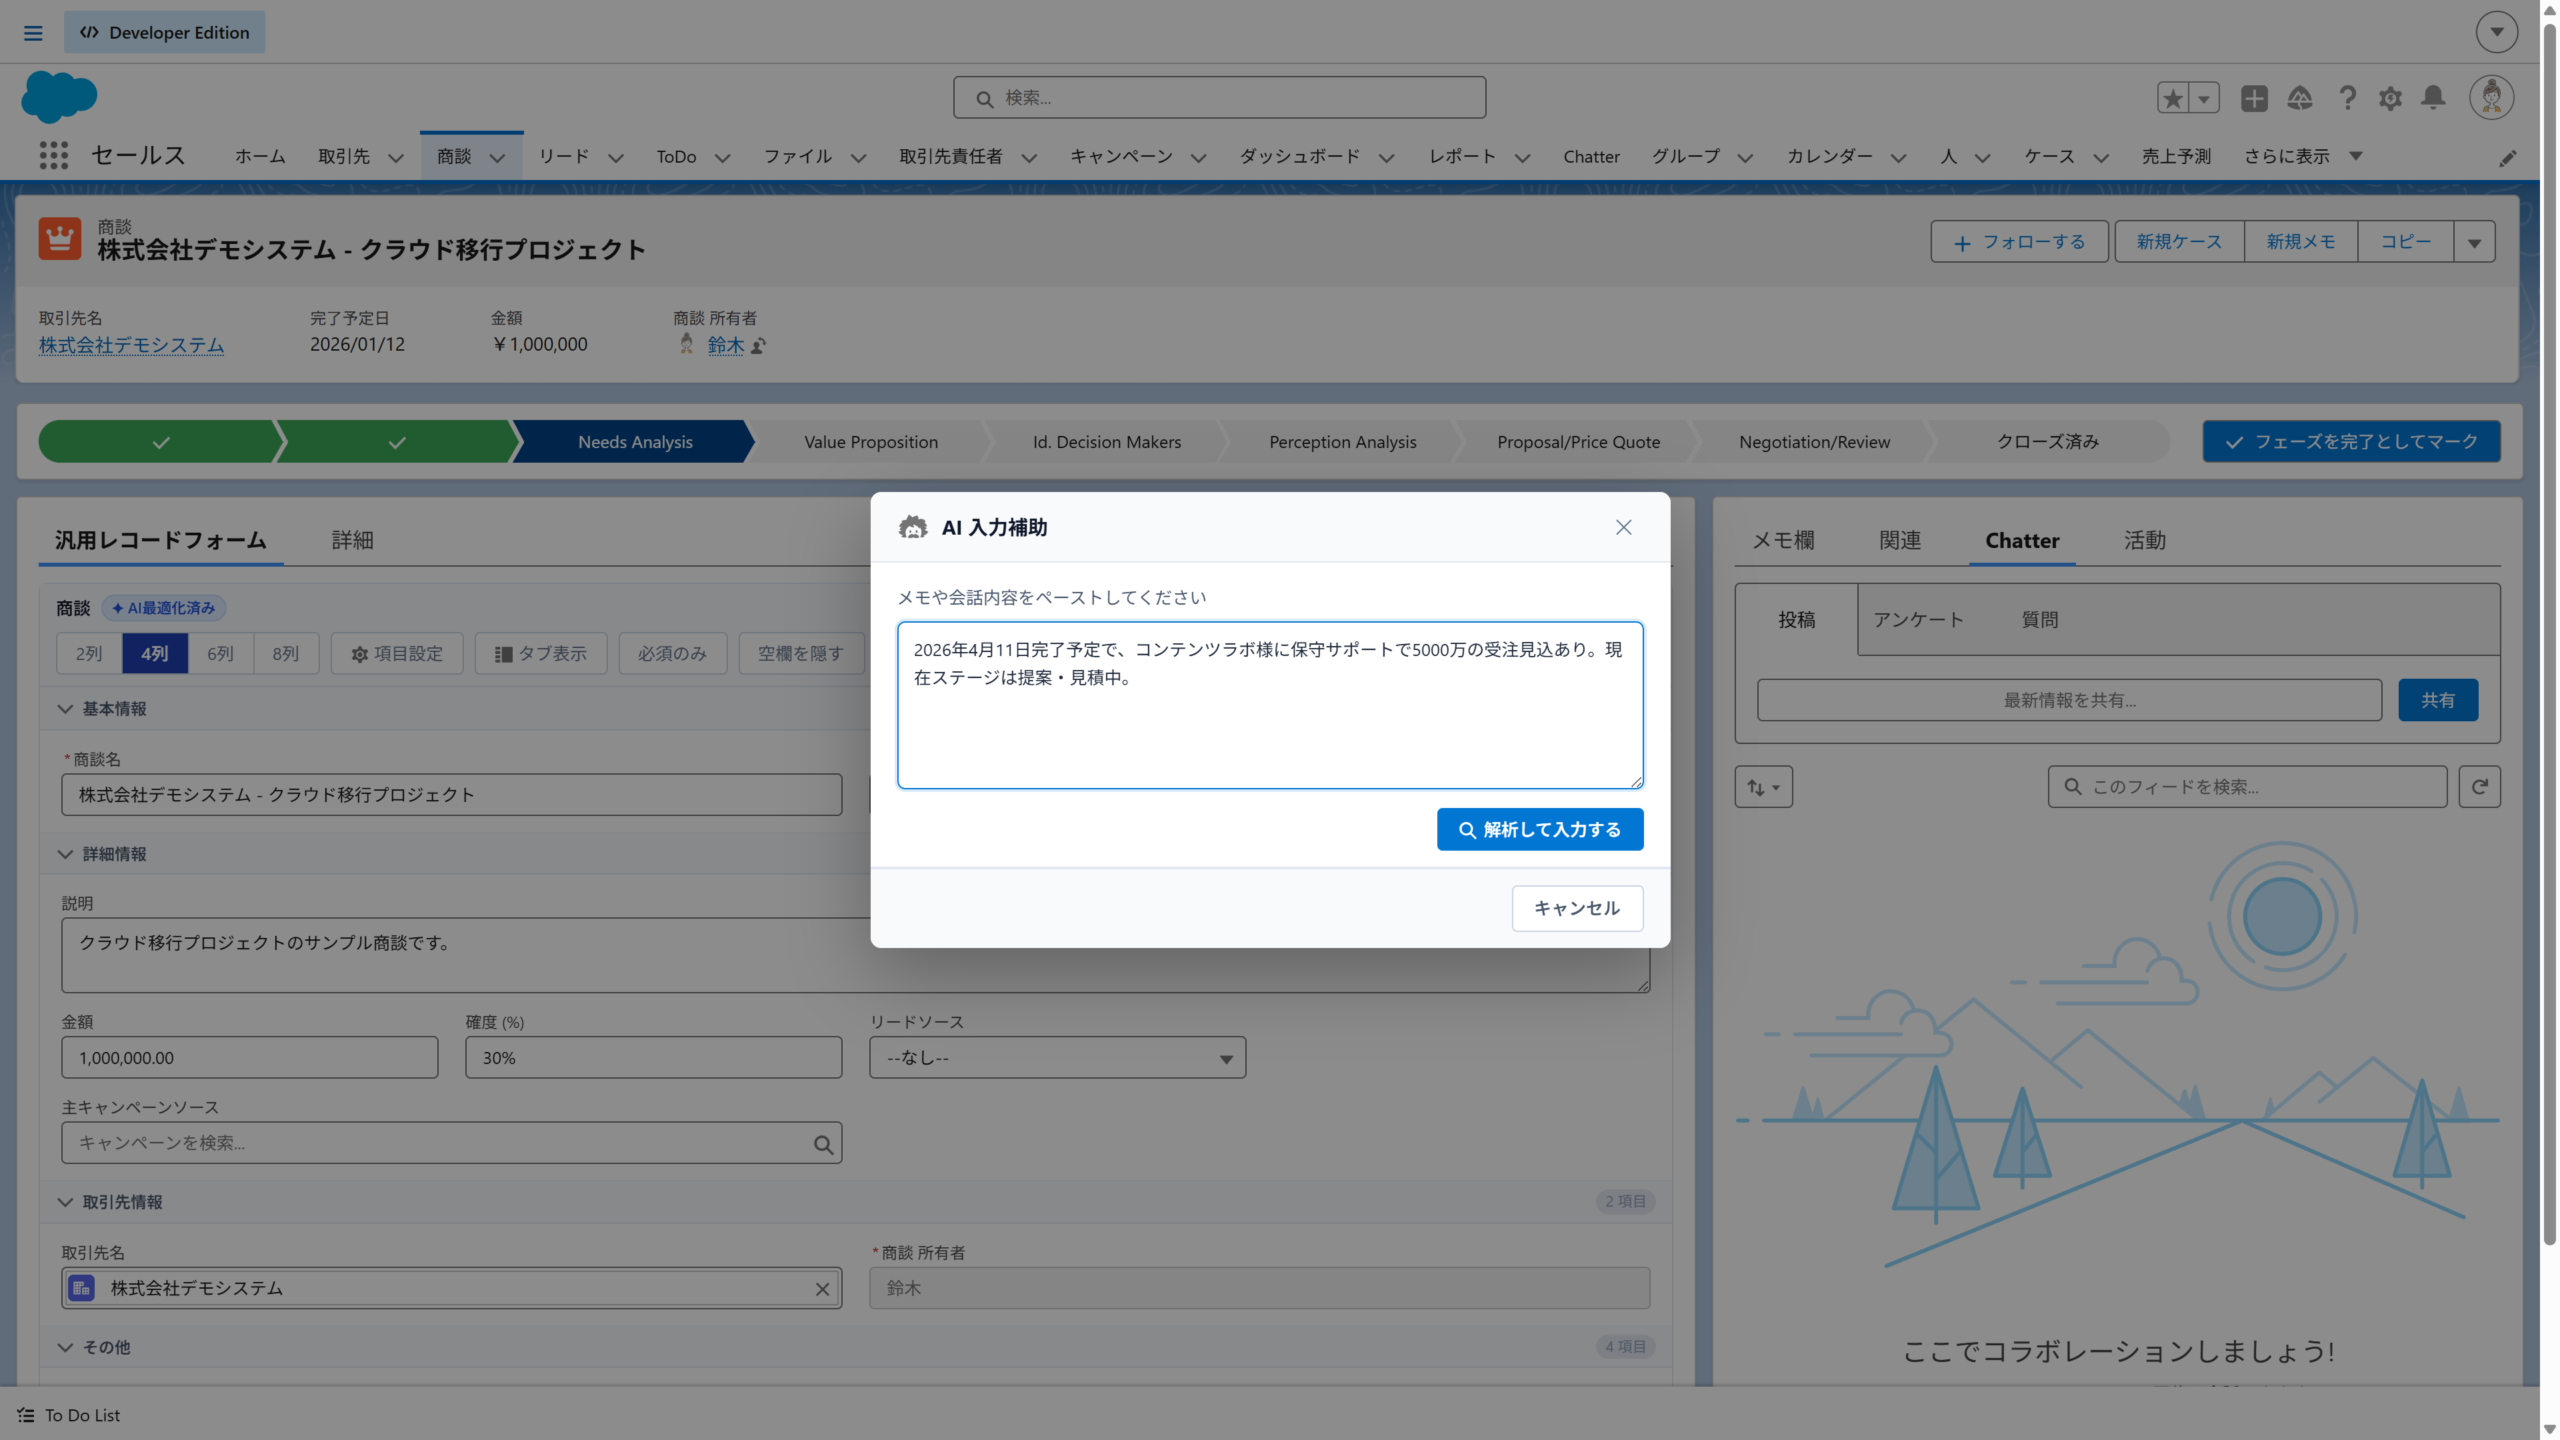Viewport: 2560px width, 1440px height.
Task: Toggle the 必須のみ filter
Action: [672, 654]
